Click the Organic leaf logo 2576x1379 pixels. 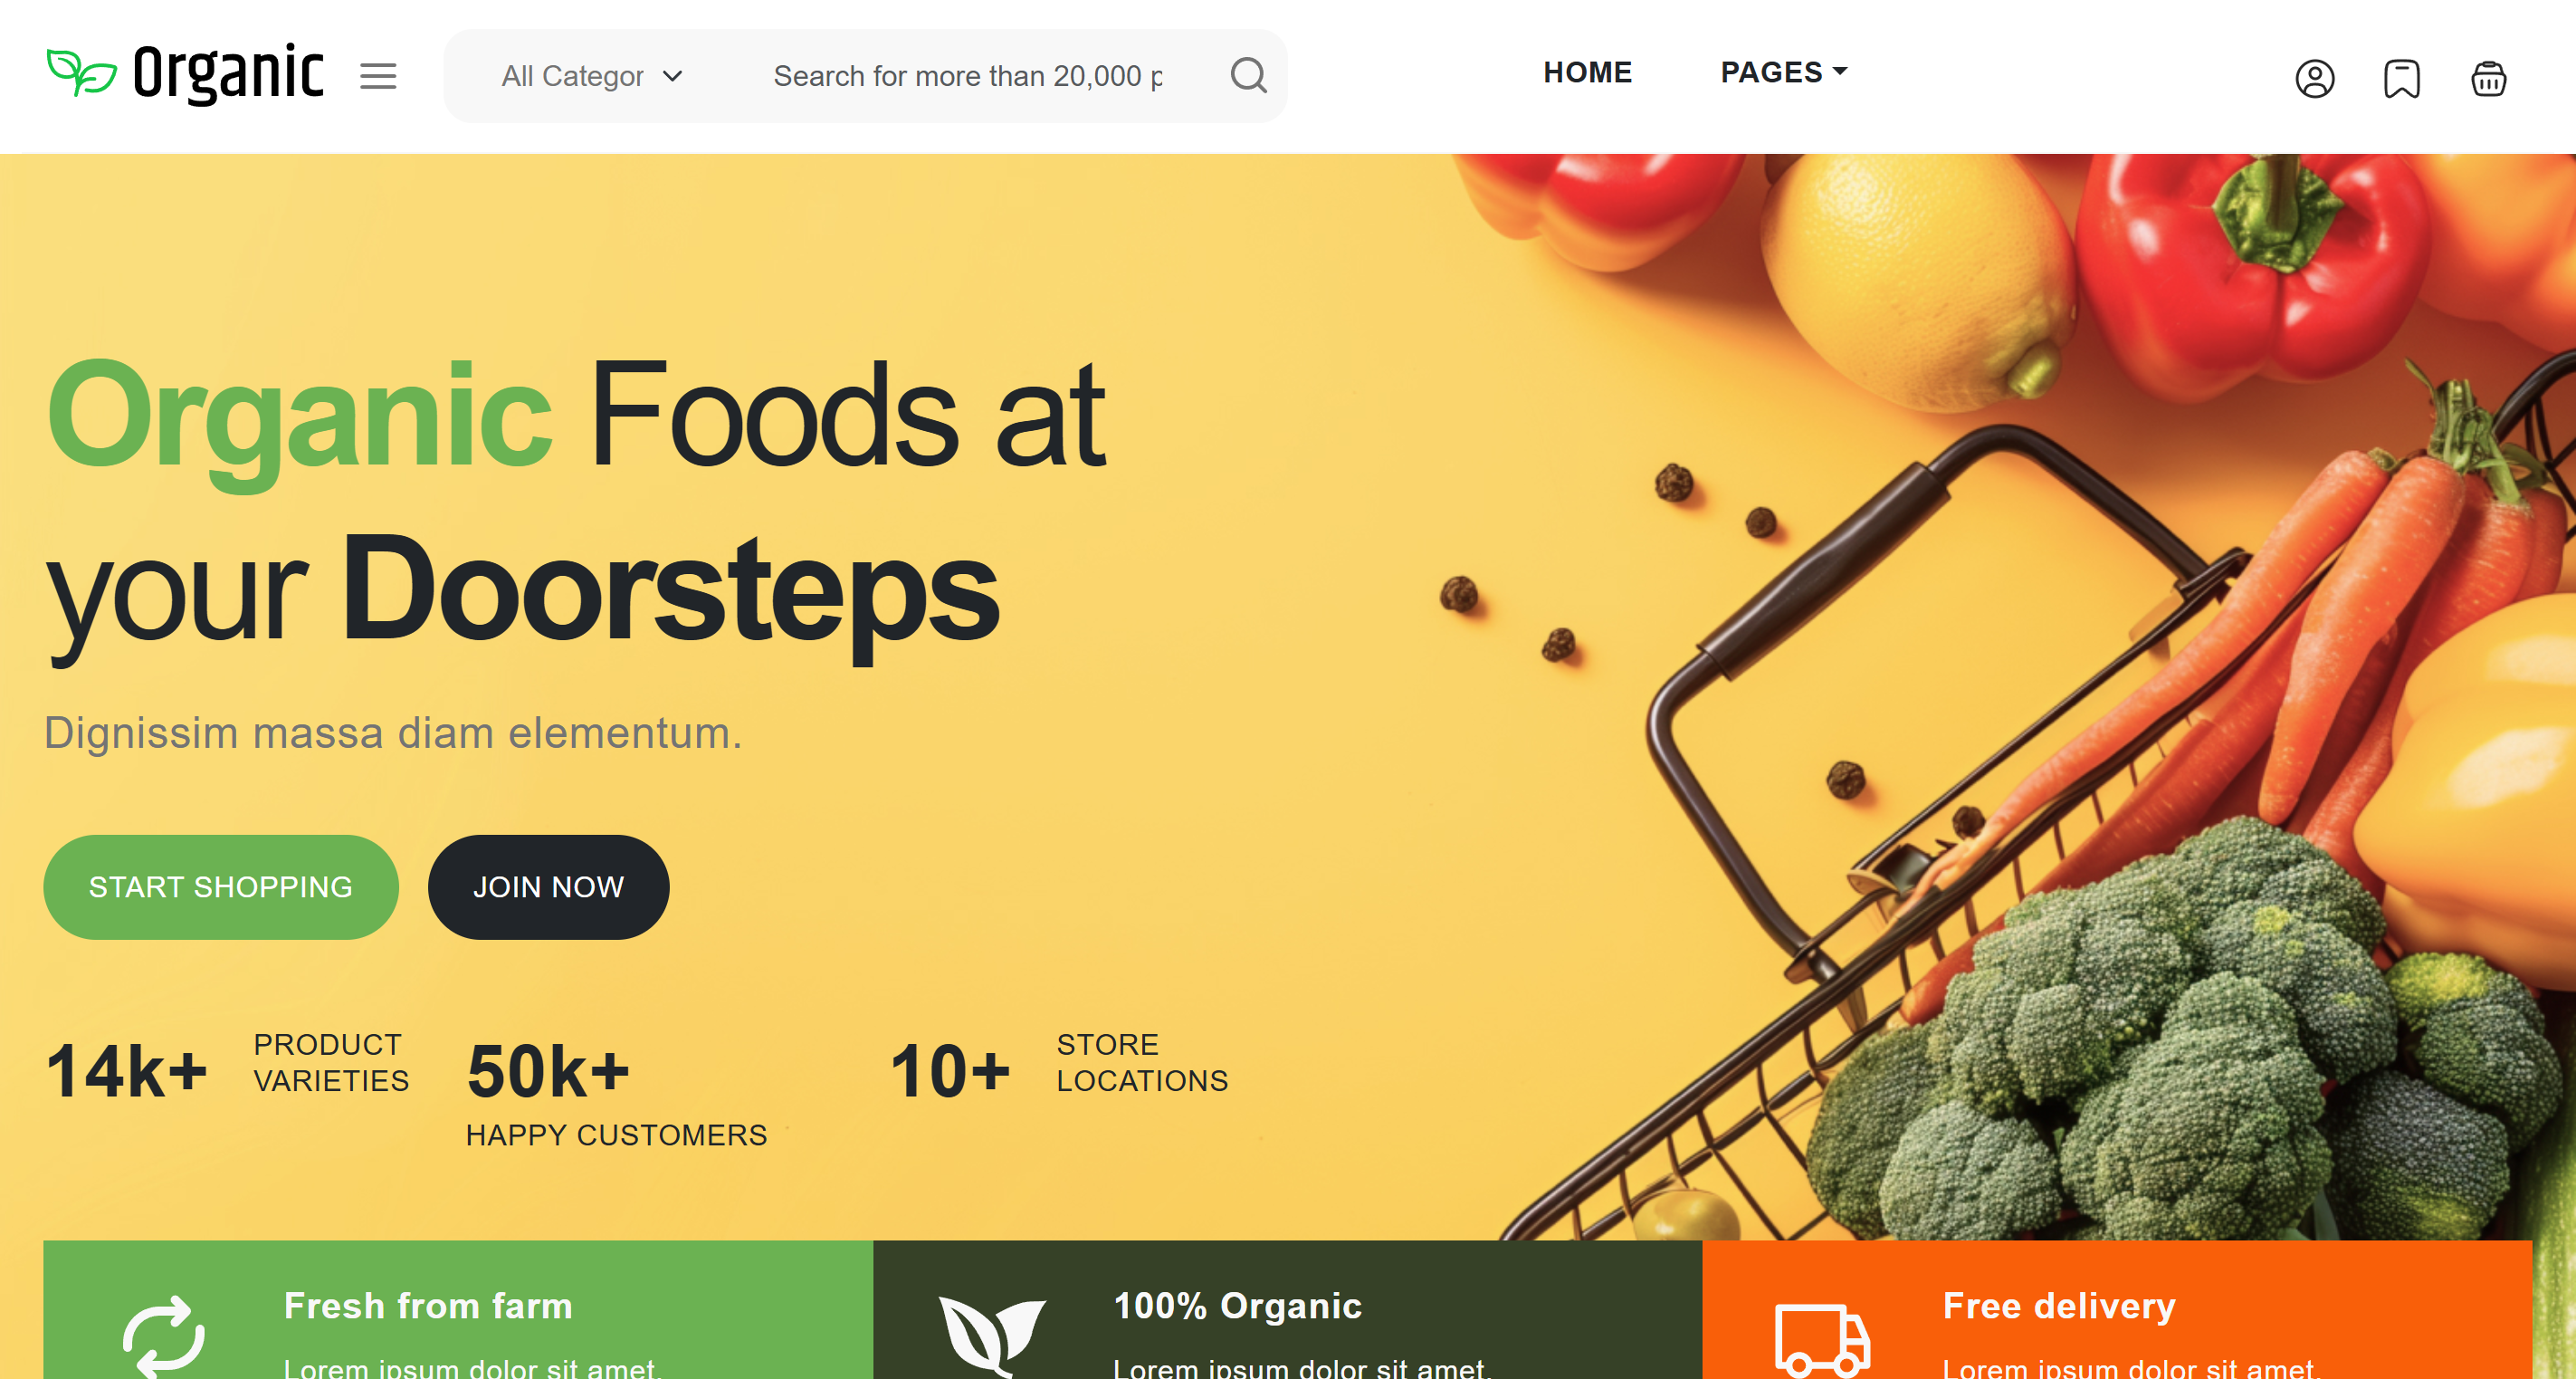[81, 72]
